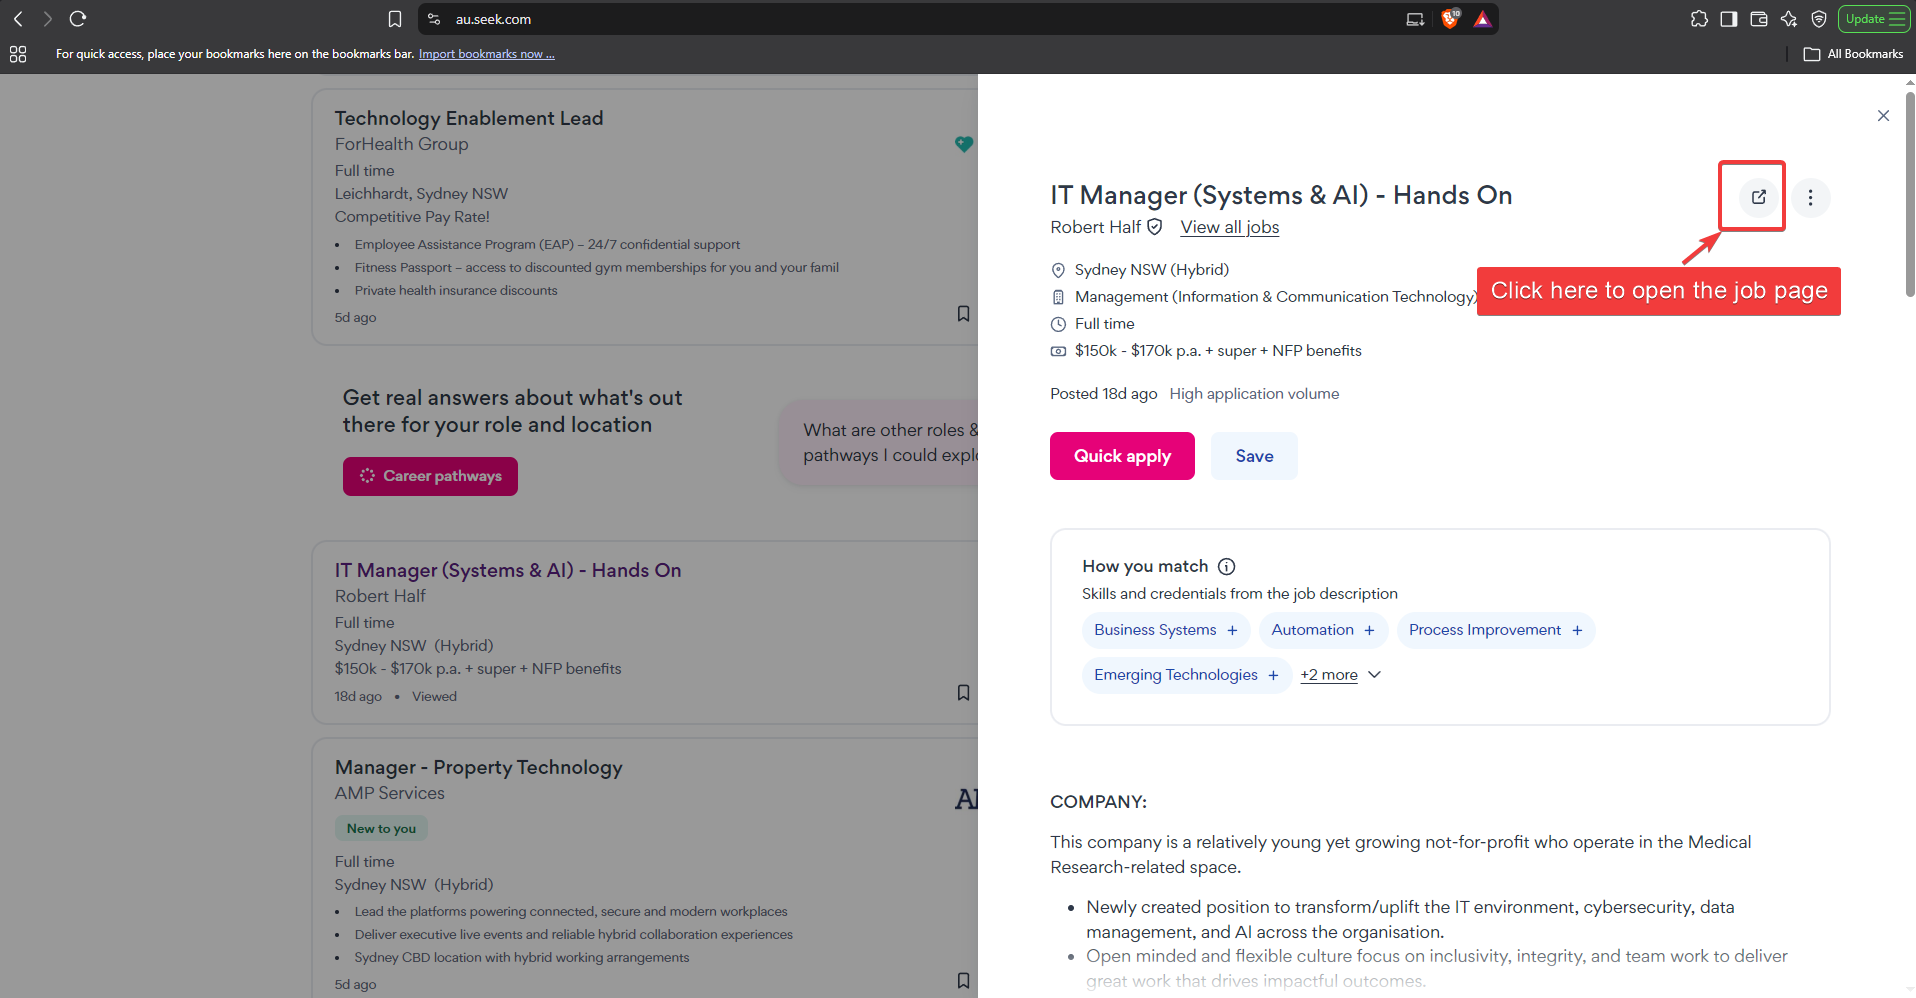The image size is (1916, 998).
Task: Add Process Improvement skill chip
Action: pos(1495,630)
